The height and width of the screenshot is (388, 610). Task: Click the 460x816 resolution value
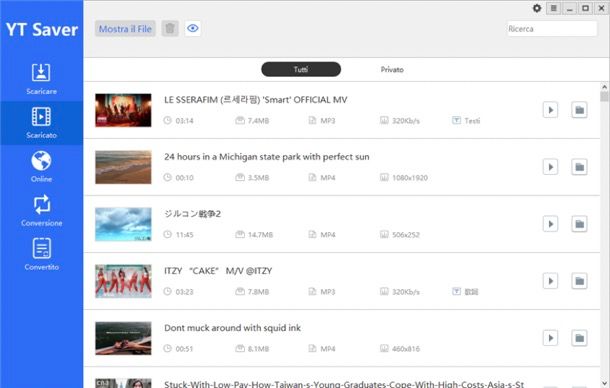coord(406,349)
